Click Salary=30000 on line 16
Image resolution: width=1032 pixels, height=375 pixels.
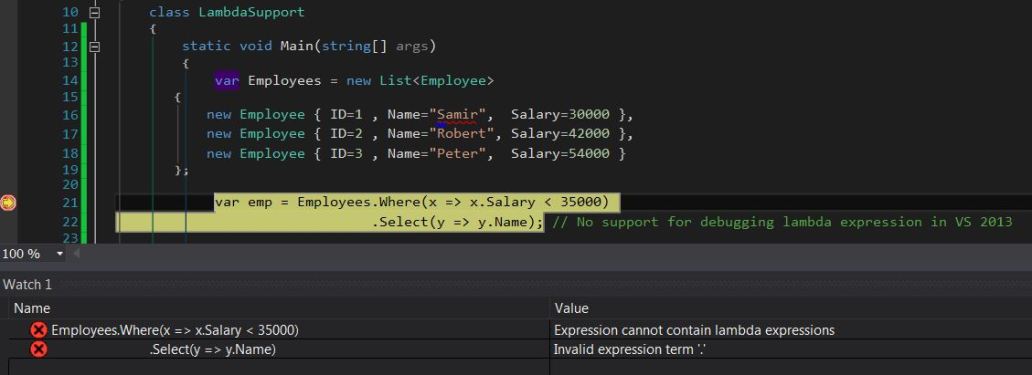(560, 115)
